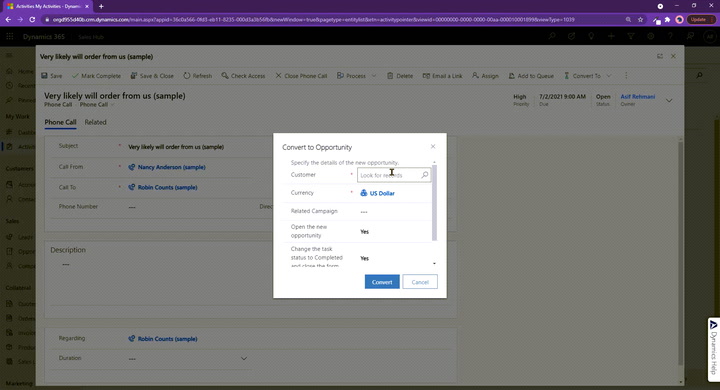Click Save in the command bar
Screen dimensions: 720x390
tap(51, 76)
